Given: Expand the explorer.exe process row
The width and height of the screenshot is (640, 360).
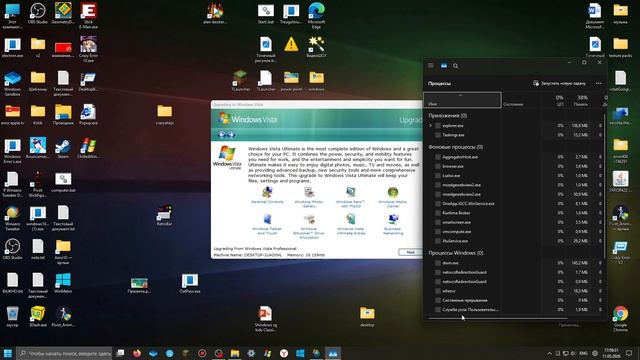Looking at the screenshot, I should [x=430, y=126].
